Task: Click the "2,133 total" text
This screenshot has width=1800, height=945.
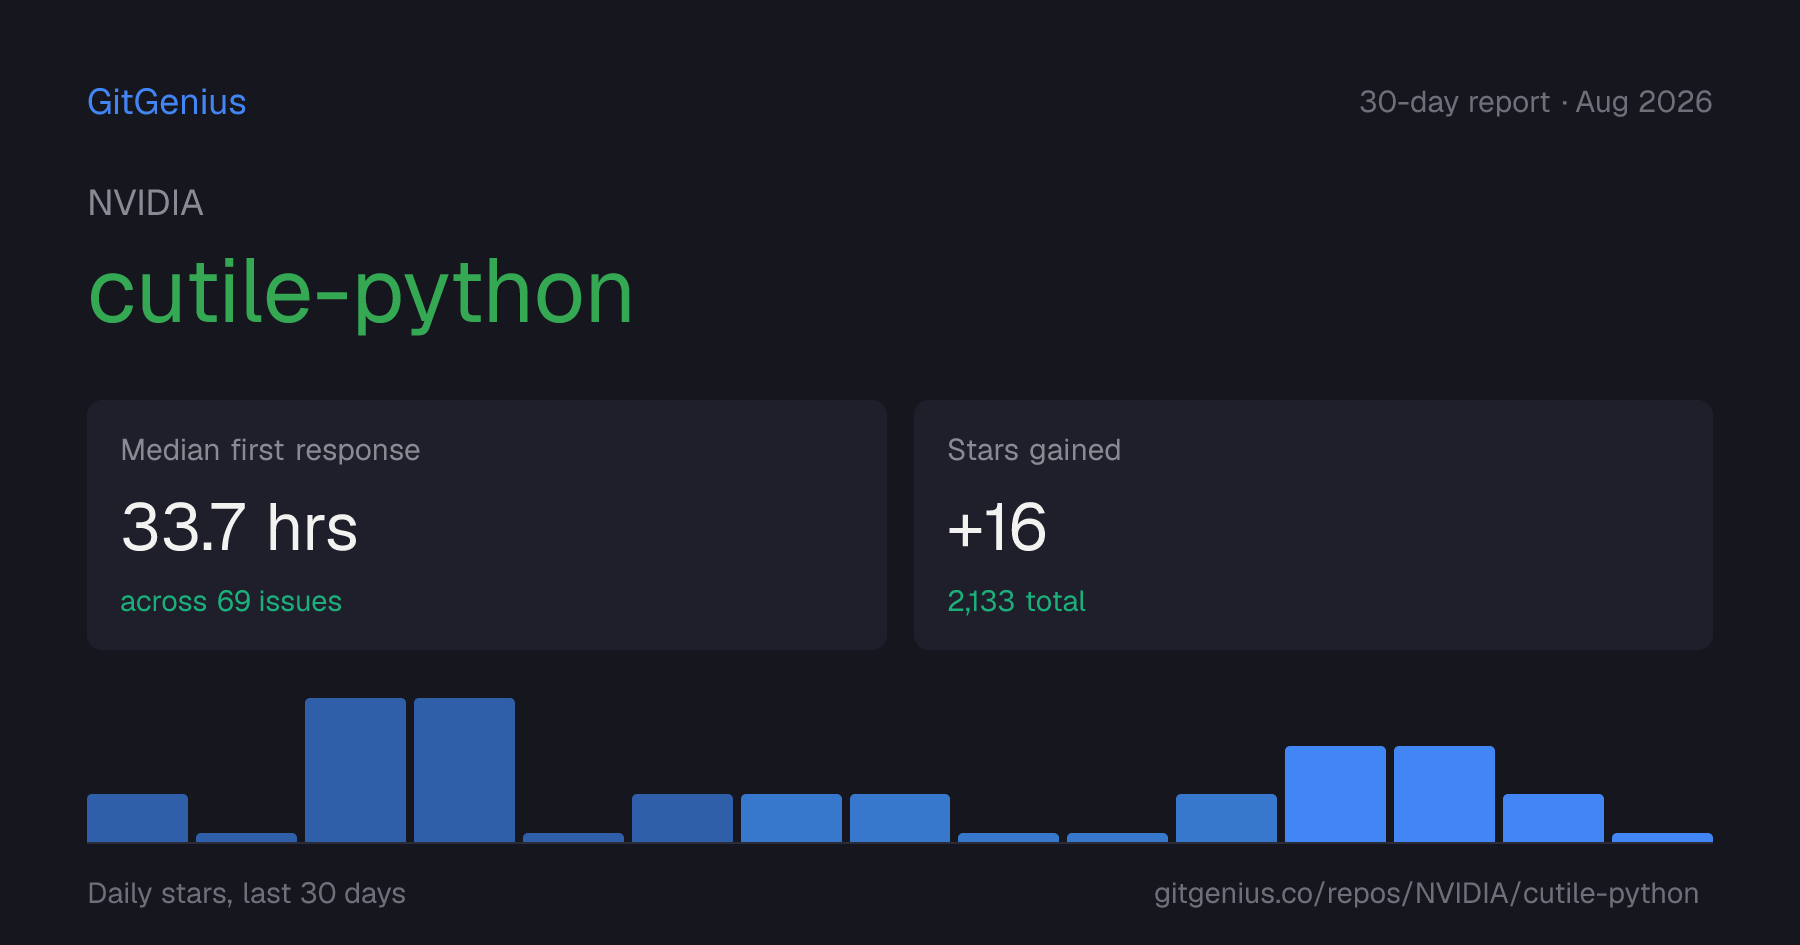Action: (x=1016, y=601)
